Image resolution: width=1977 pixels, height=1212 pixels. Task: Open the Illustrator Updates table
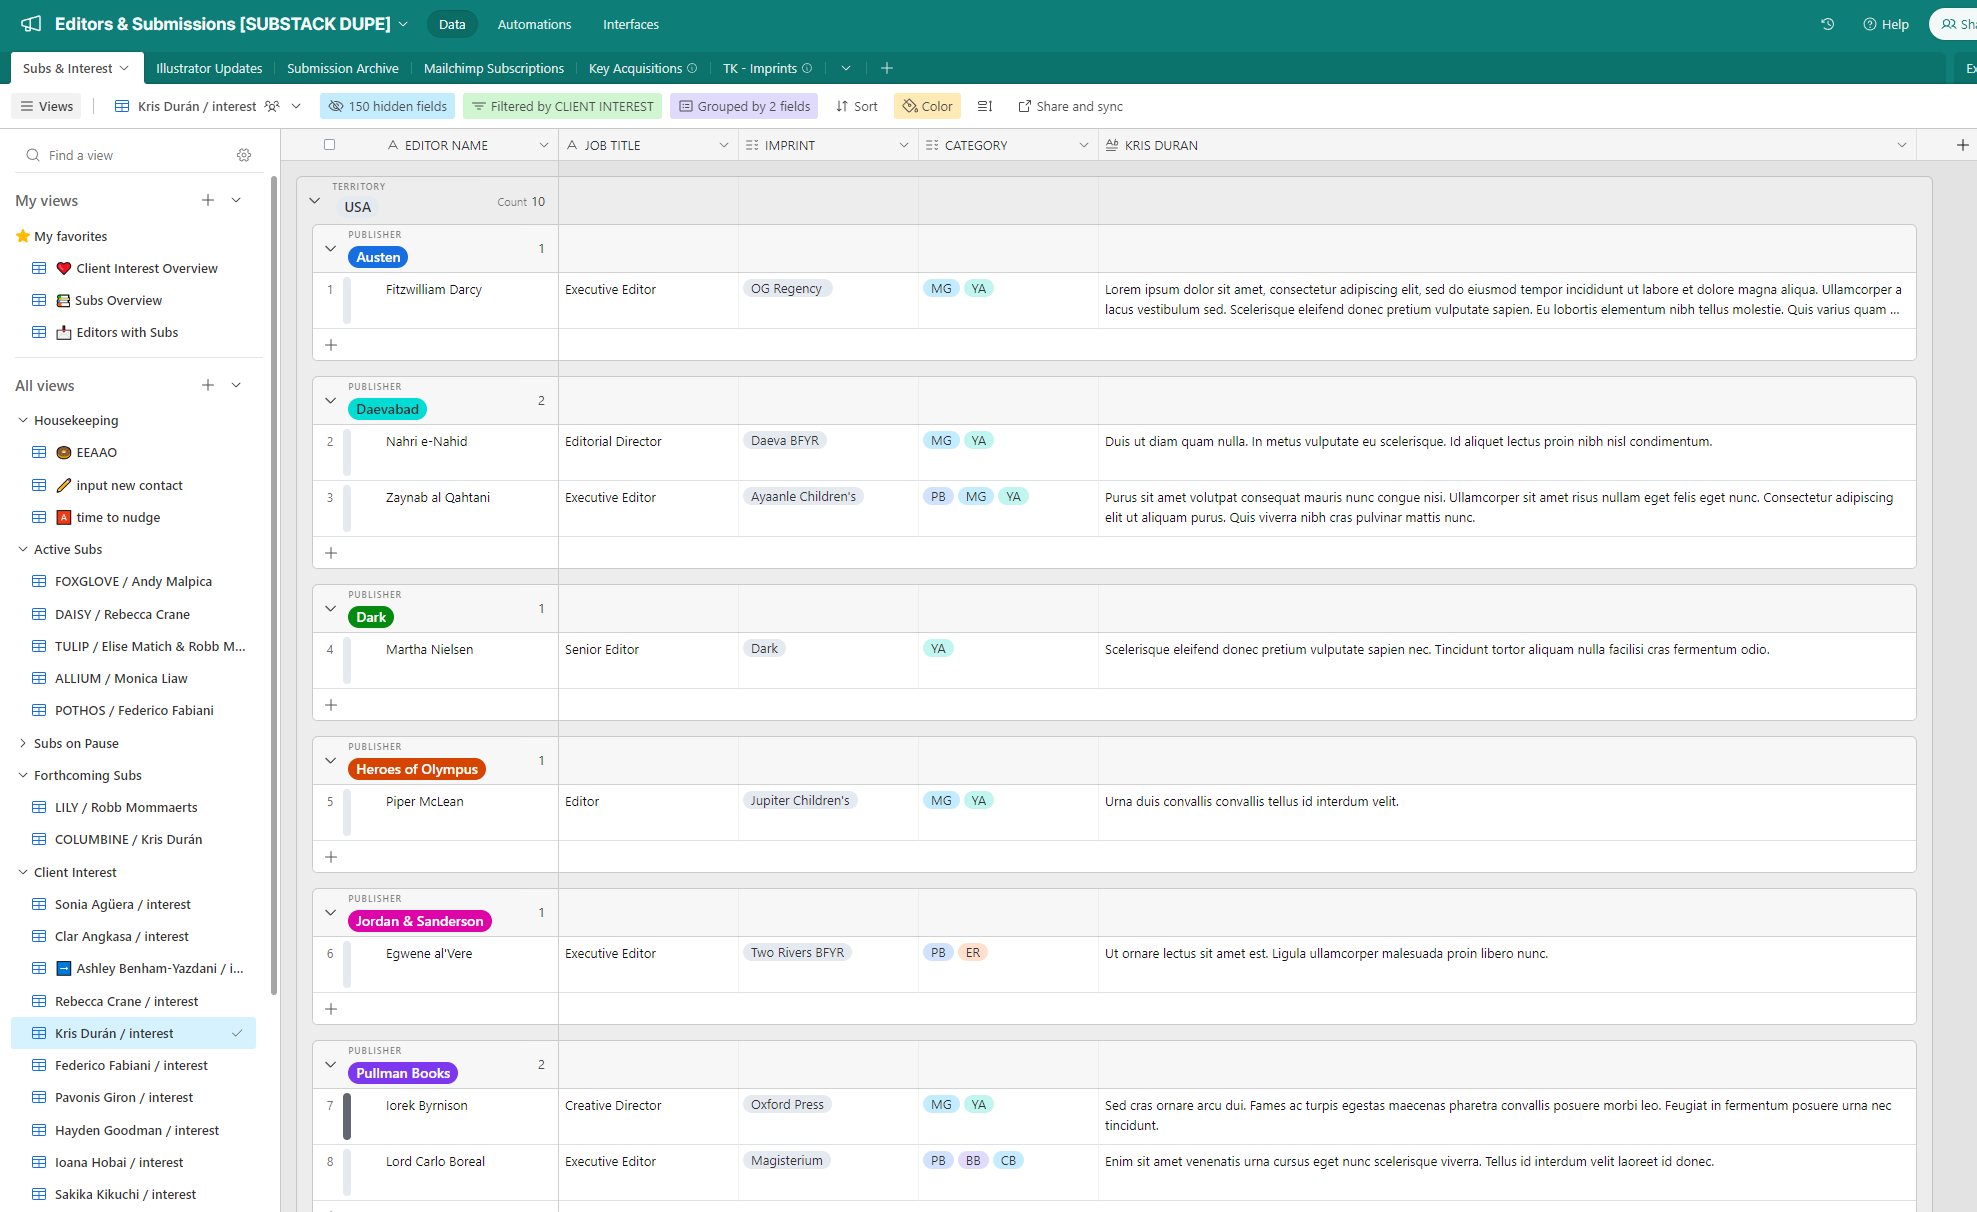(209, 68)
